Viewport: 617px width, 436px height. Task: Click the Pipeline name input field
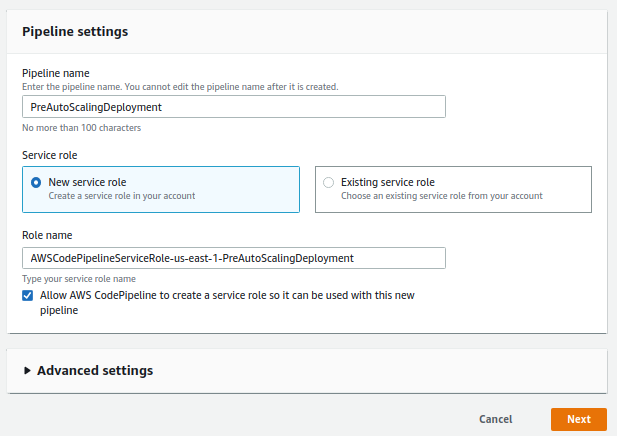point(233,107)
